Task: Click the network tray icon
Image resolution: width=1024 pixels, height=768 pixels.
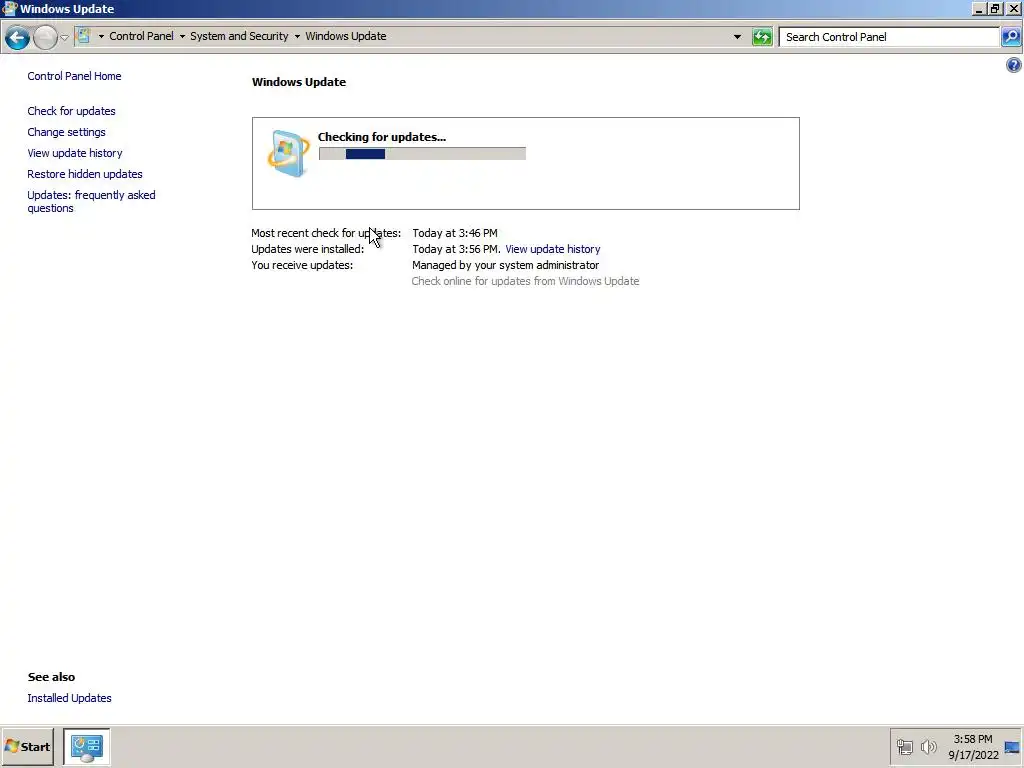Action: 904,746
